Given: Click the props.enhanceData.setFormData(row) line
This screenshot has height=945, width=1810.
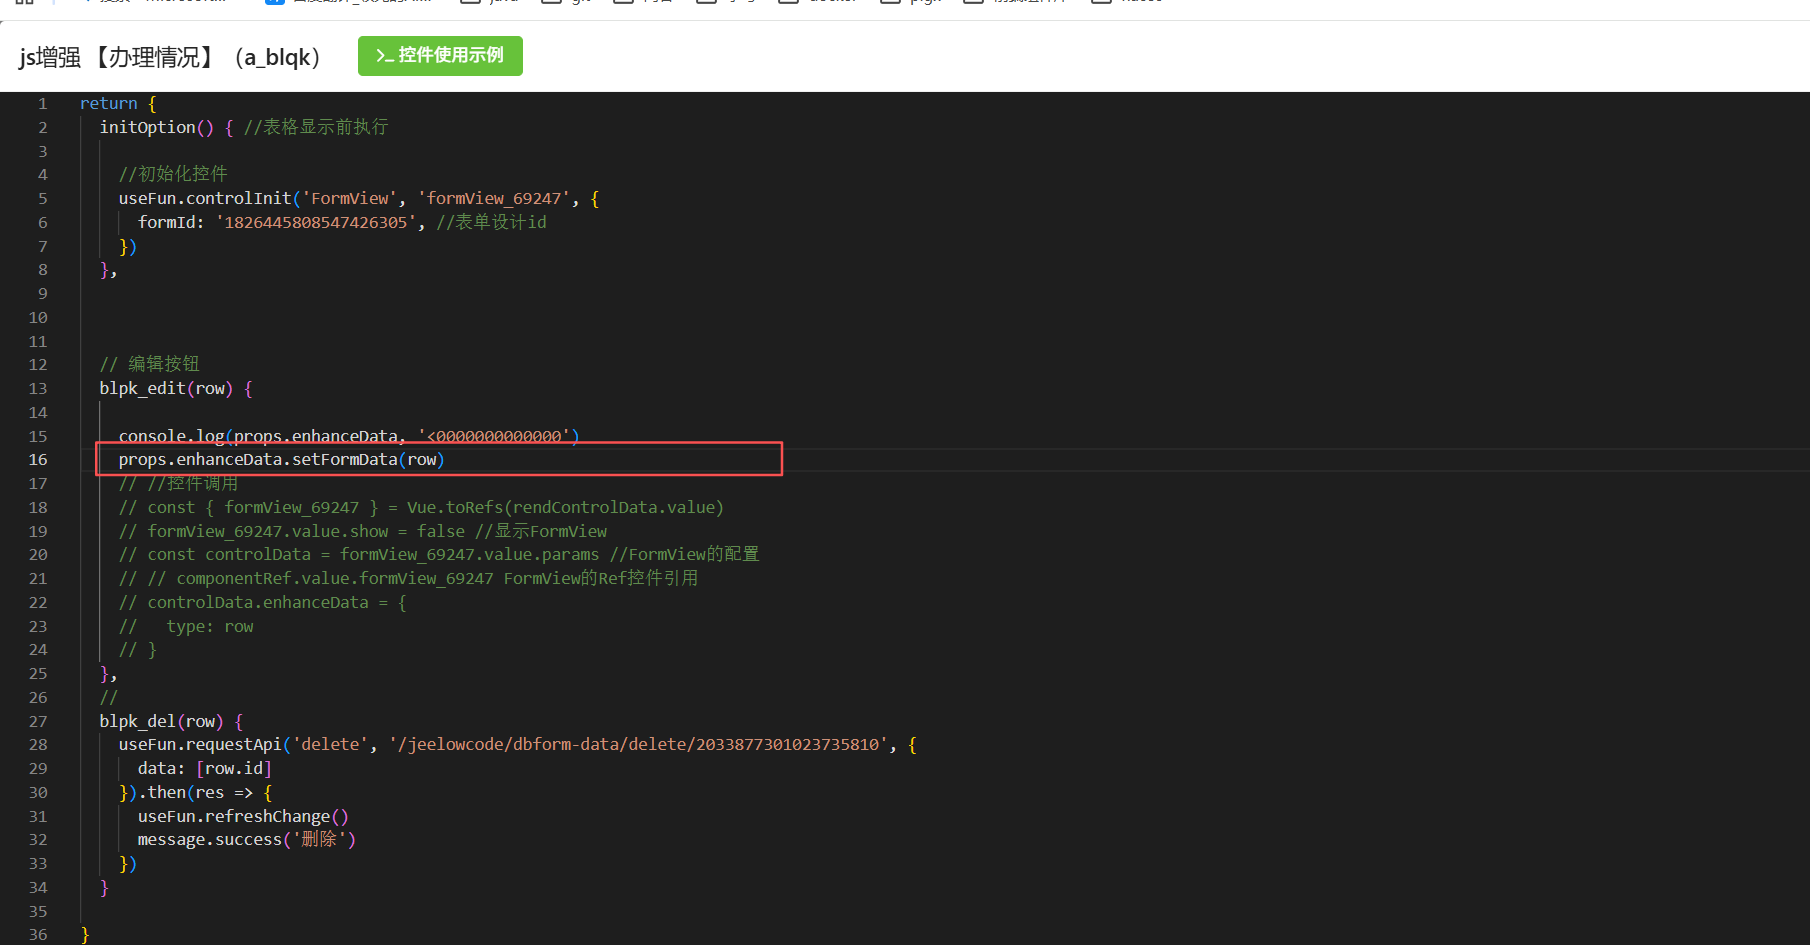Looking at the screenshot, I should tap(281, 460).
